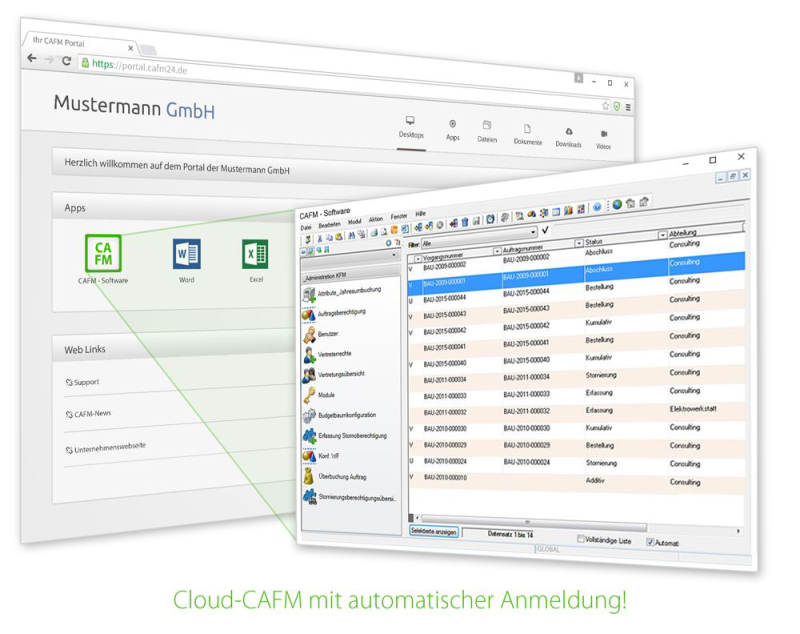Click the binoculars search toolbar icon

[352, 236]
